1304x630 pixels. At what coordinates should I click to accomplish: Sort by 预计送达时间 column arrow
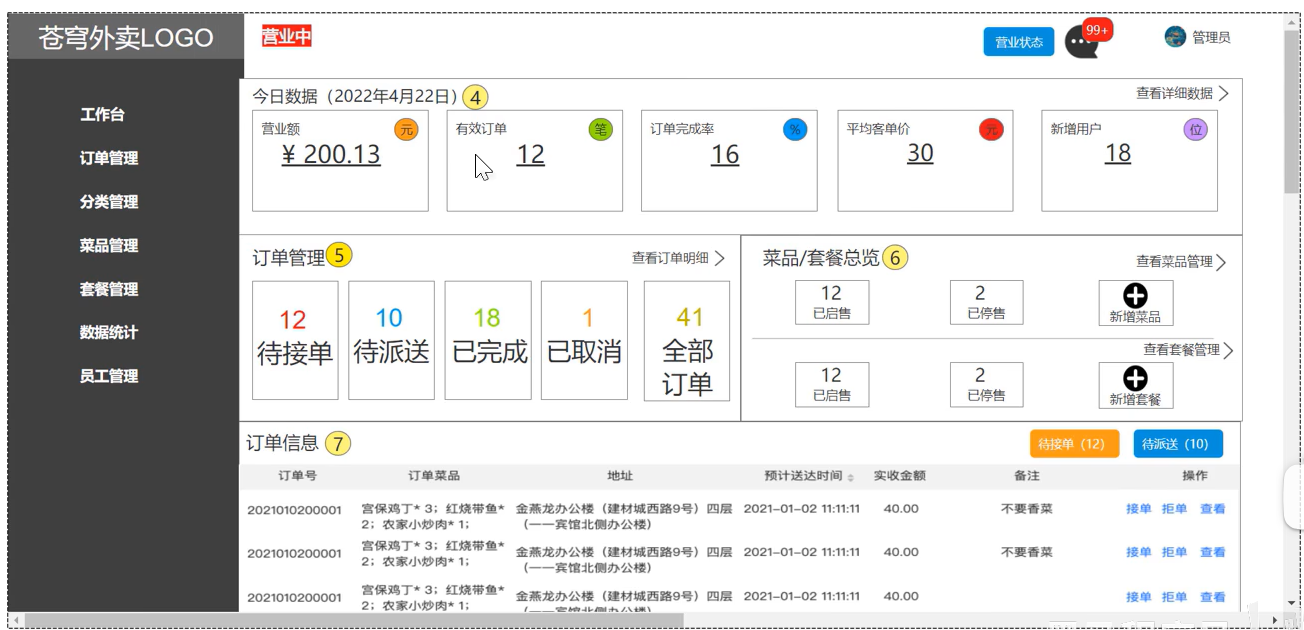(851, 478)
